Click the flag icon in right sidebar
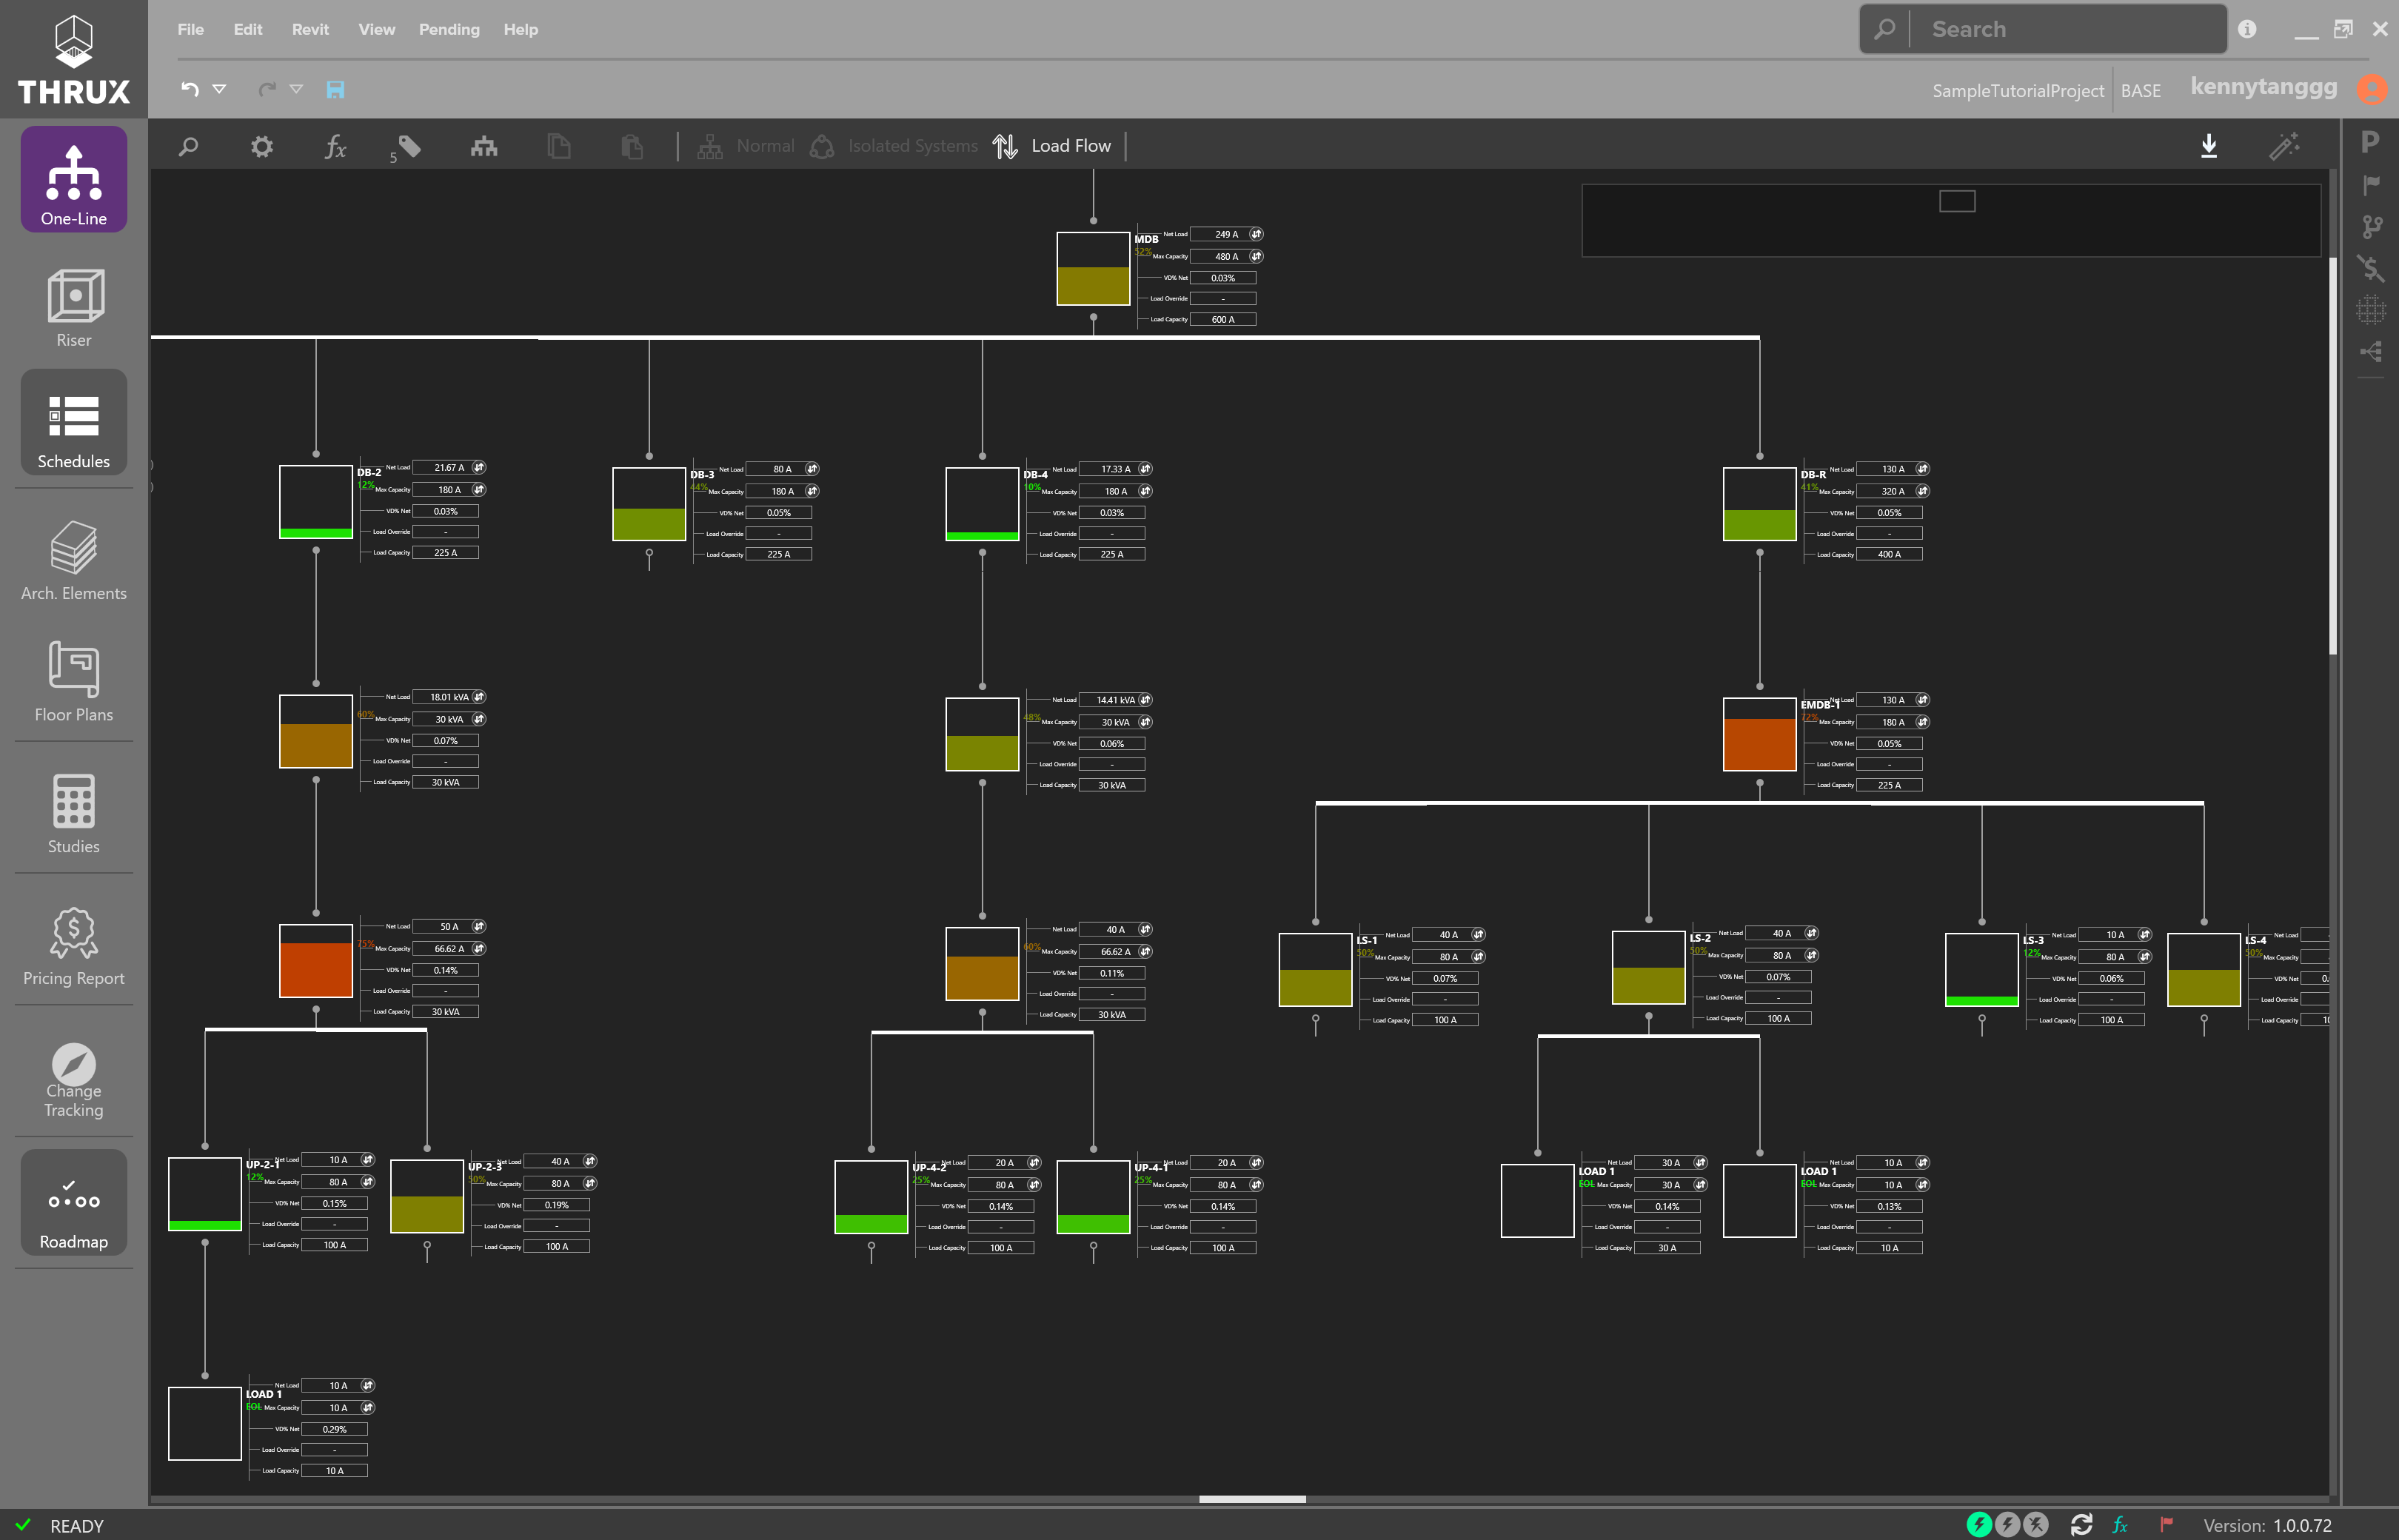The height and width of the screenshot is (1540, 2399). point(2371,185)
